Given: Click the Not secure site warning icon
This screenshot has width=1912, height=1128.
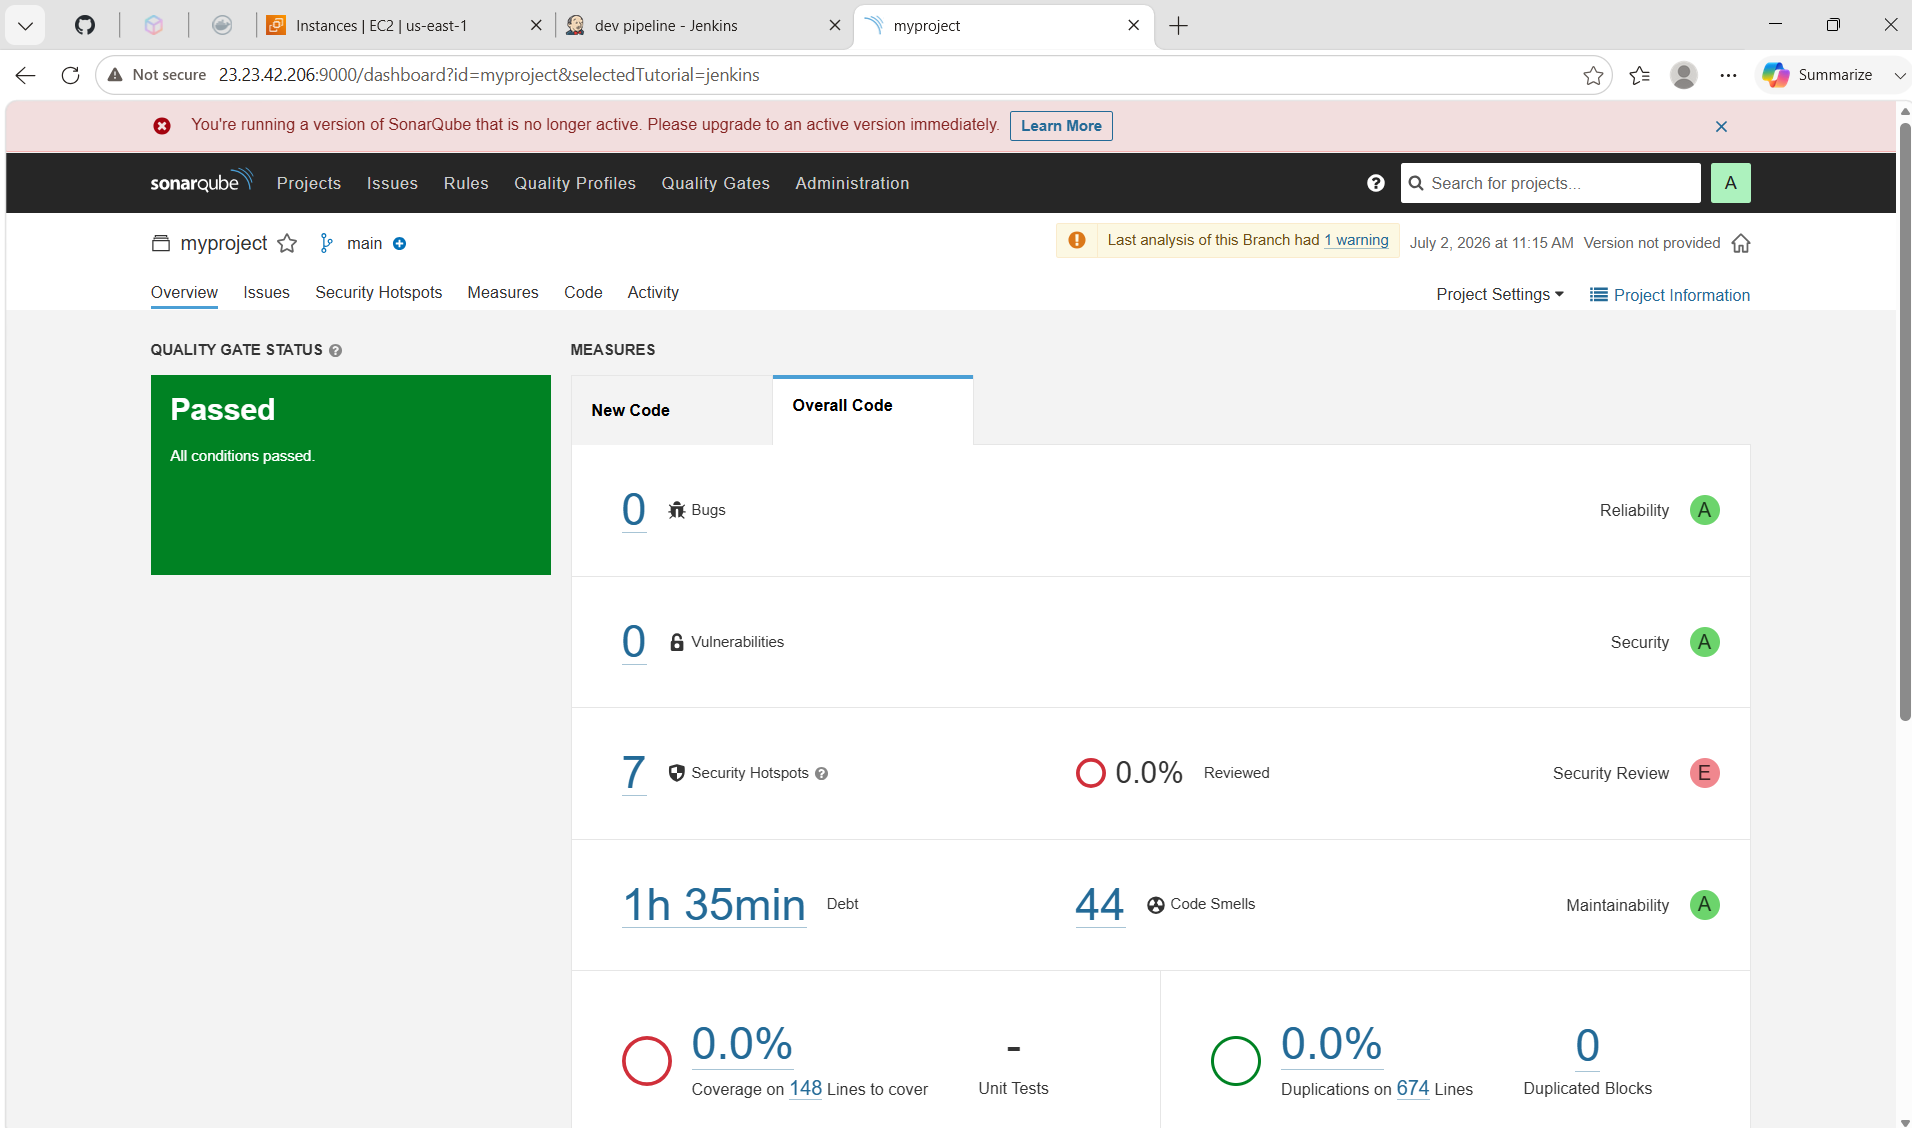Looking at the screenshot, I should pyautogui.click(x=116, y=75).
